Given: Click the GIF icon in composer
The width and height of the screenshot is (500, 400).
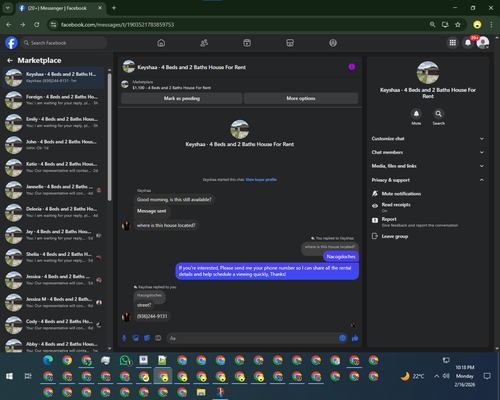Looking at the screenshot, I should (x=158, y=338).
